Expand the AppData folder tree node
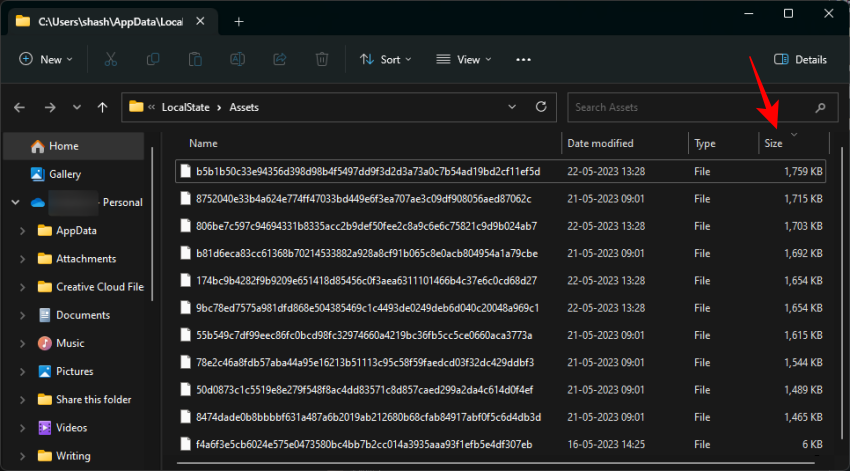This screenshot has height=471, width=850. 23,231
